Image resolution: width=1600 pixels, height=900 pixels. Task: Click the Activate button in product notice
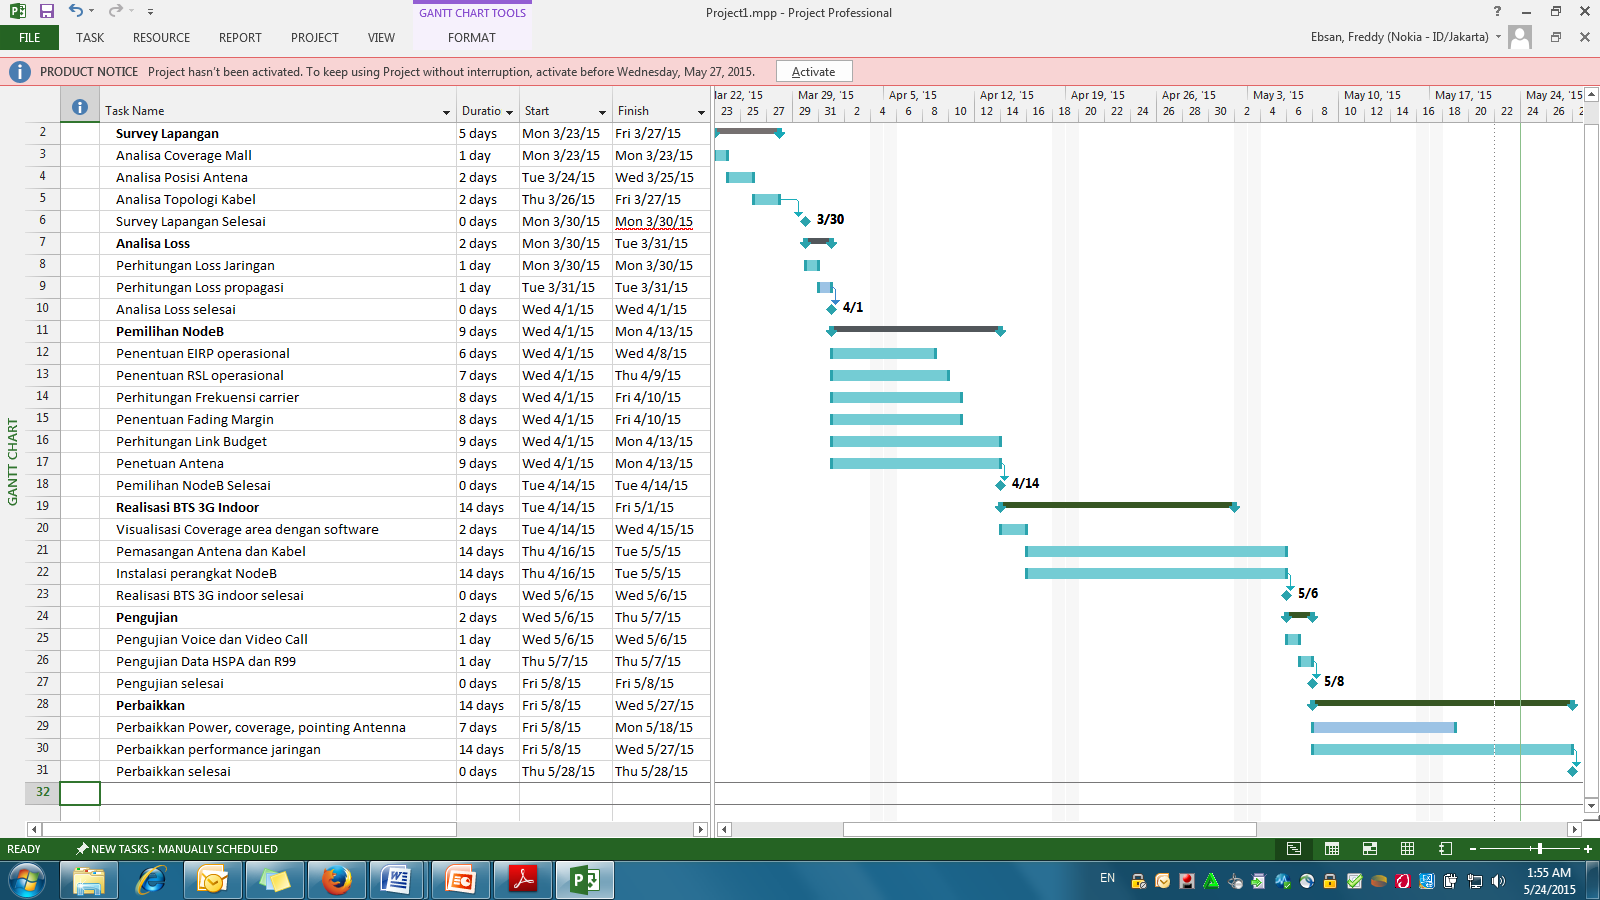813,71
